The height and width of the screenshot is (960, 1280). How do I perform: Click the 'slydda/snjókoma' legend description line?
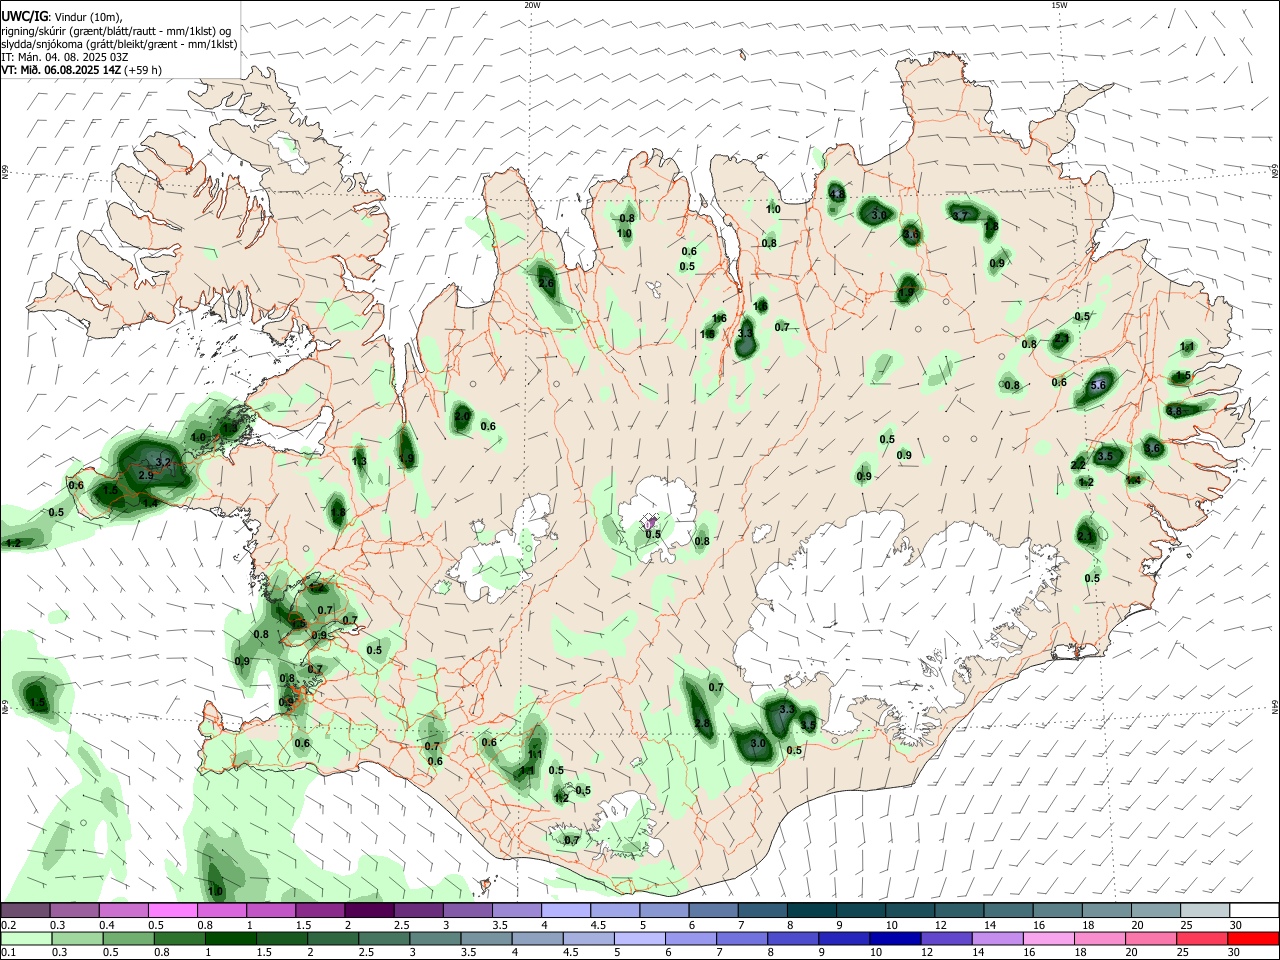[x=119, y=44]
